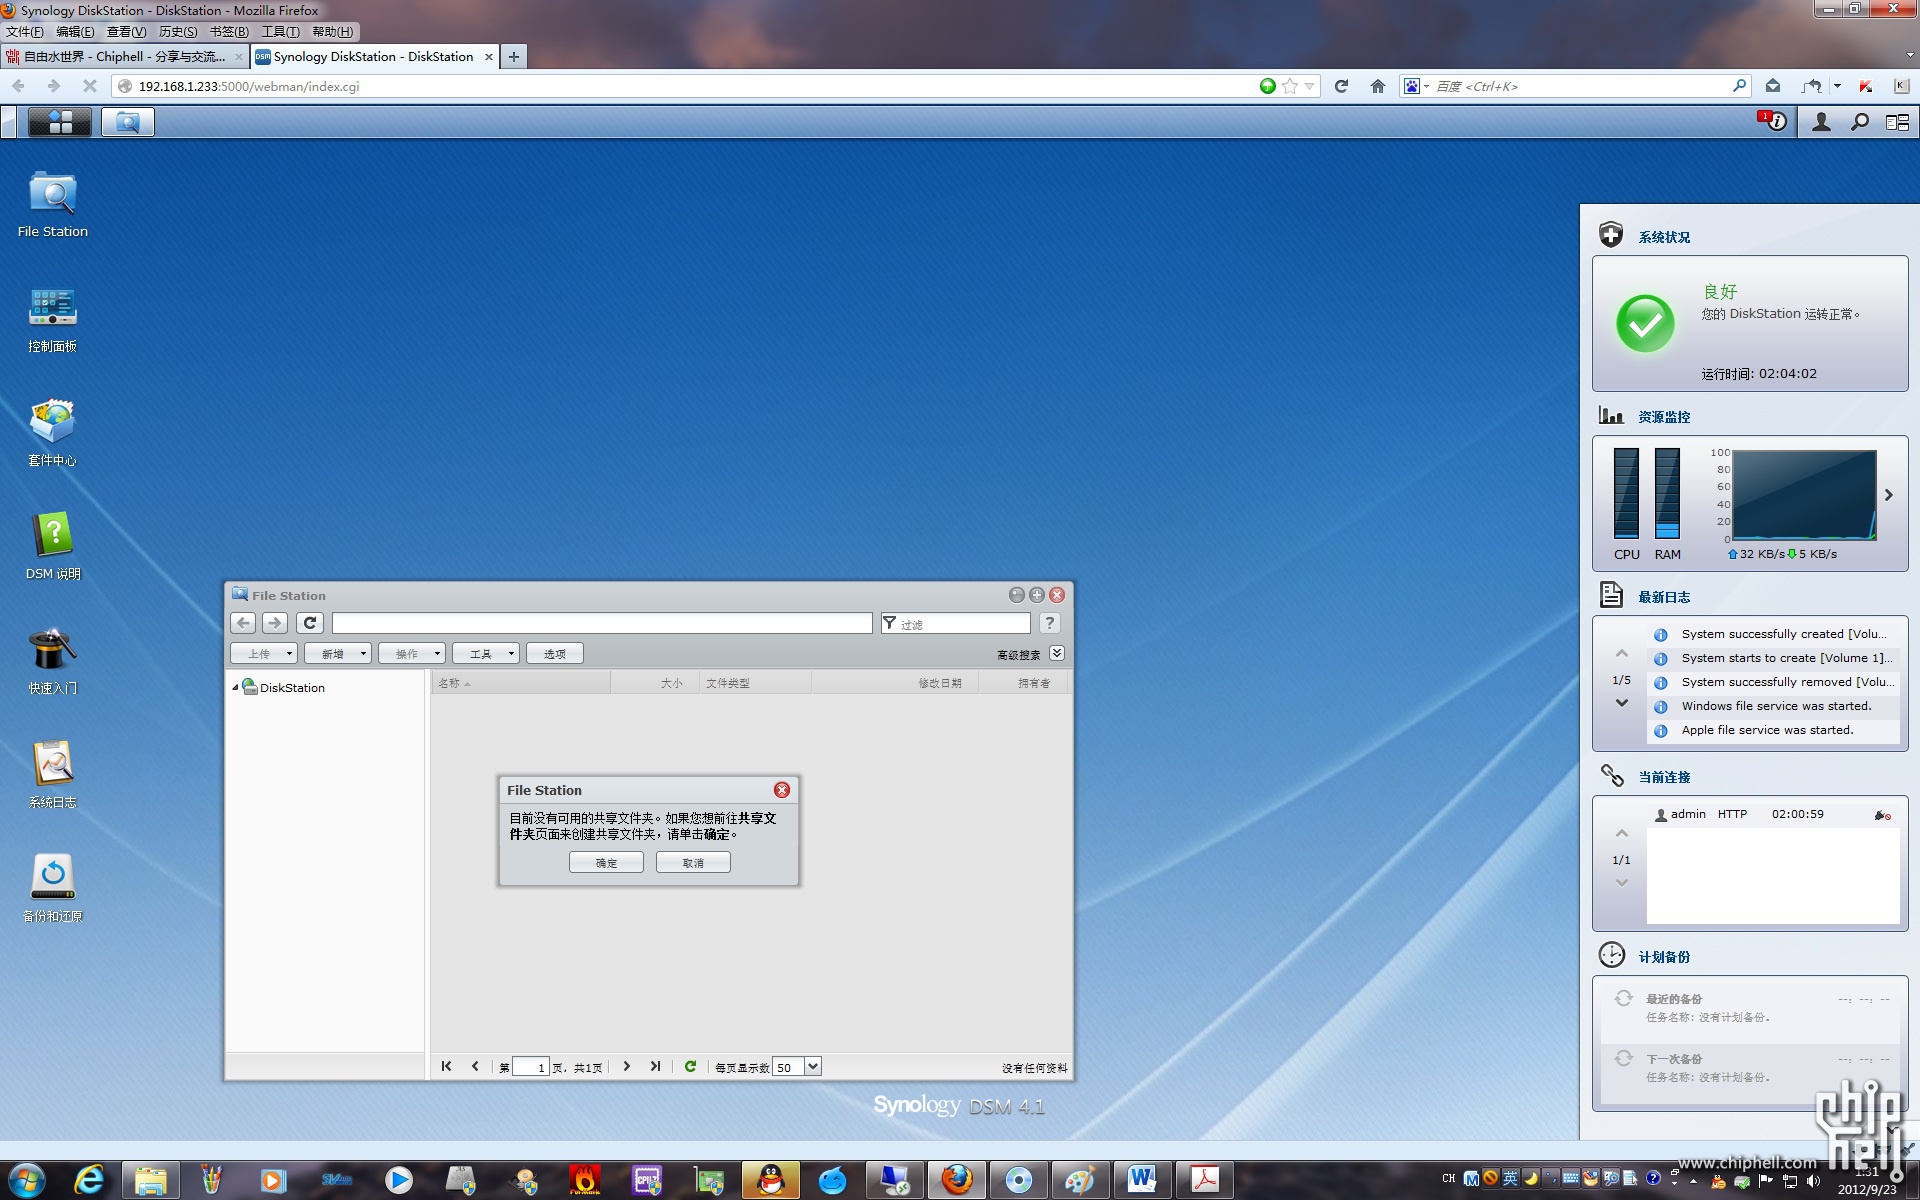Open DSM notifications info icon
Screen dimensions: 1920x1200
tap(1774, 121)
